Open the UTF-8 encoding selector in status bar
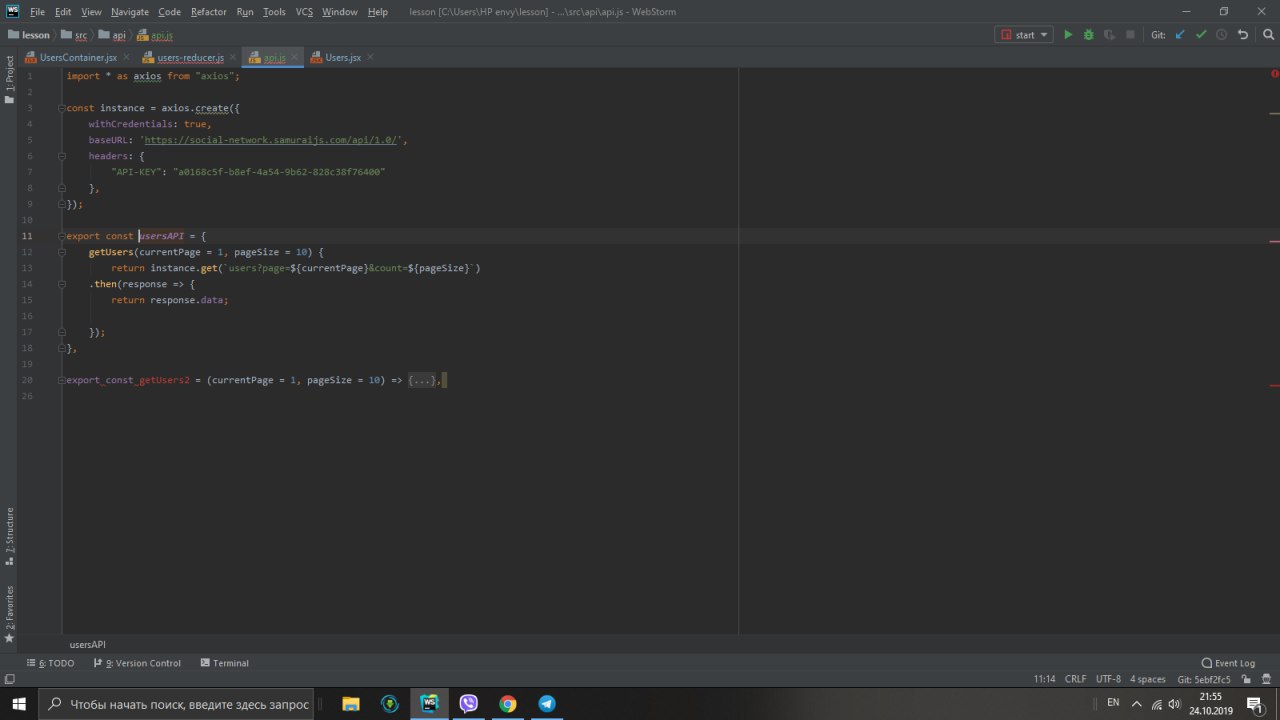The height and width of the screenshot is (720, 1280). point(1108,679)
